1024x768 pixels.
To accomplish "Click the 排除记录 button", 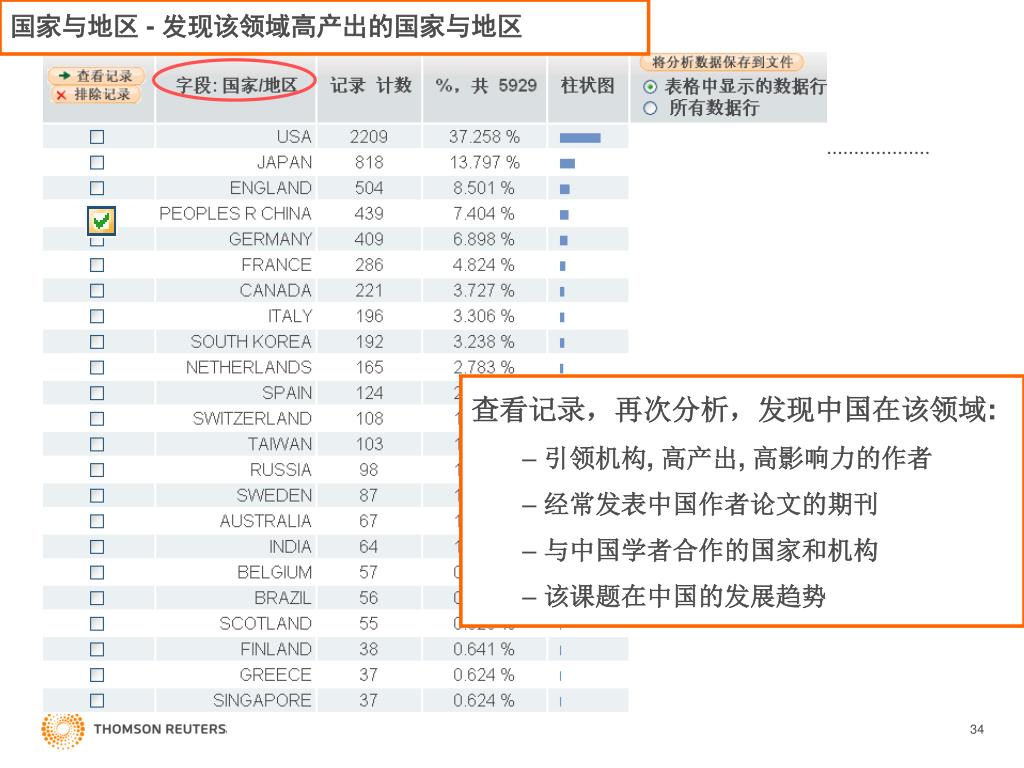I will [x=95, y=95].
